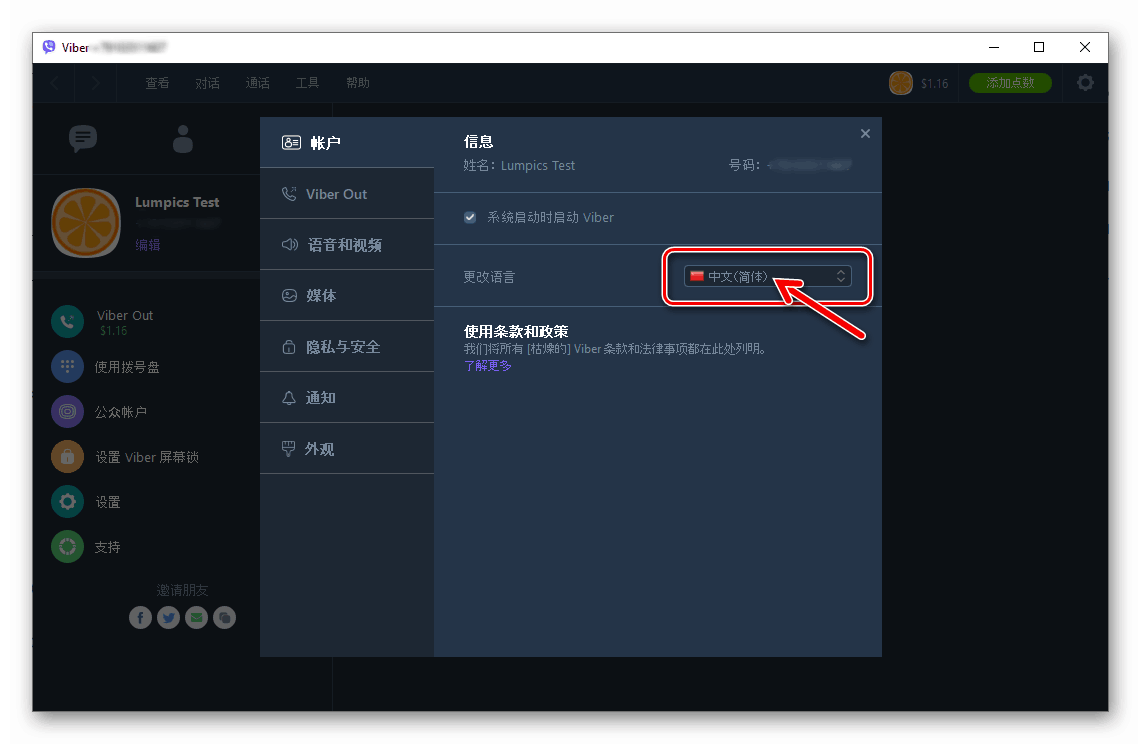The image size is (1141, 744).
Task: Open the 查看 menu
Action: coord(157,83)
